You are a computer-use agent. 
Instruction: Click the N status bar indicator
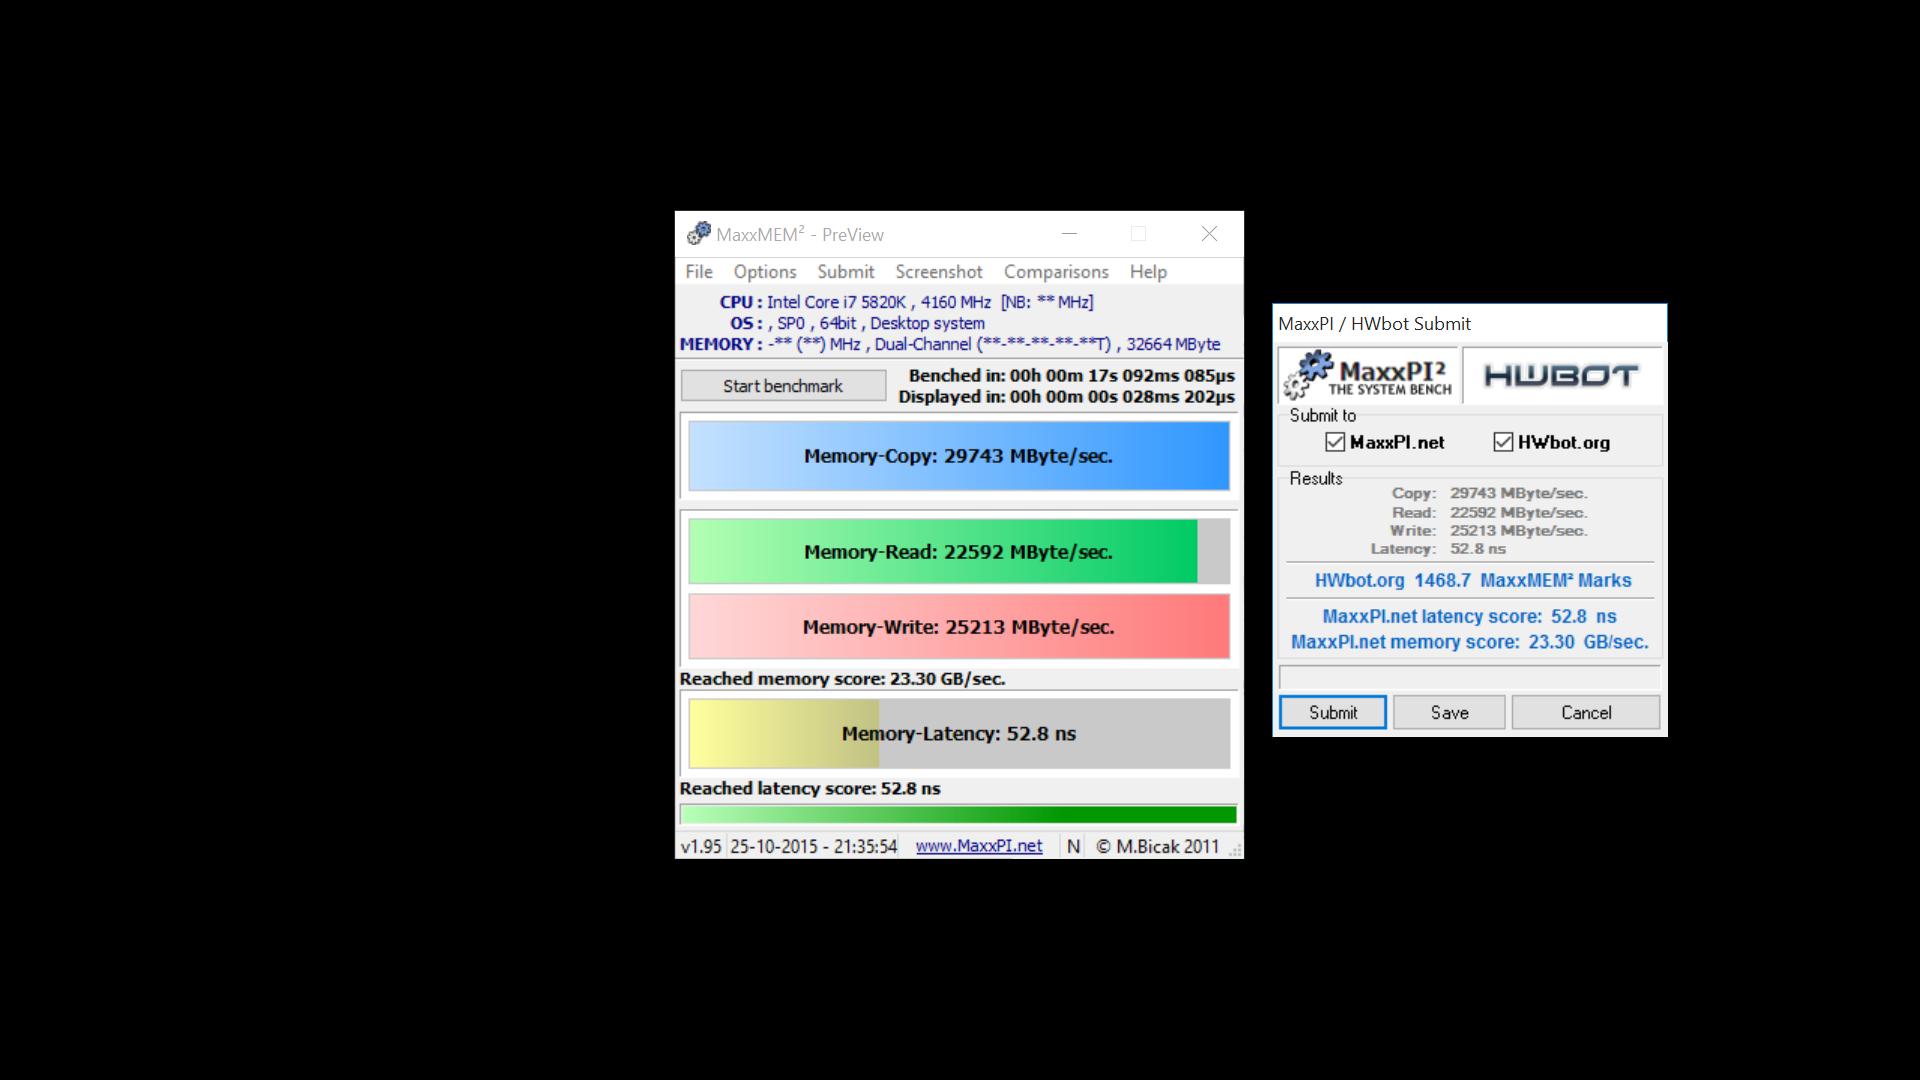(x=1073, y=846)
